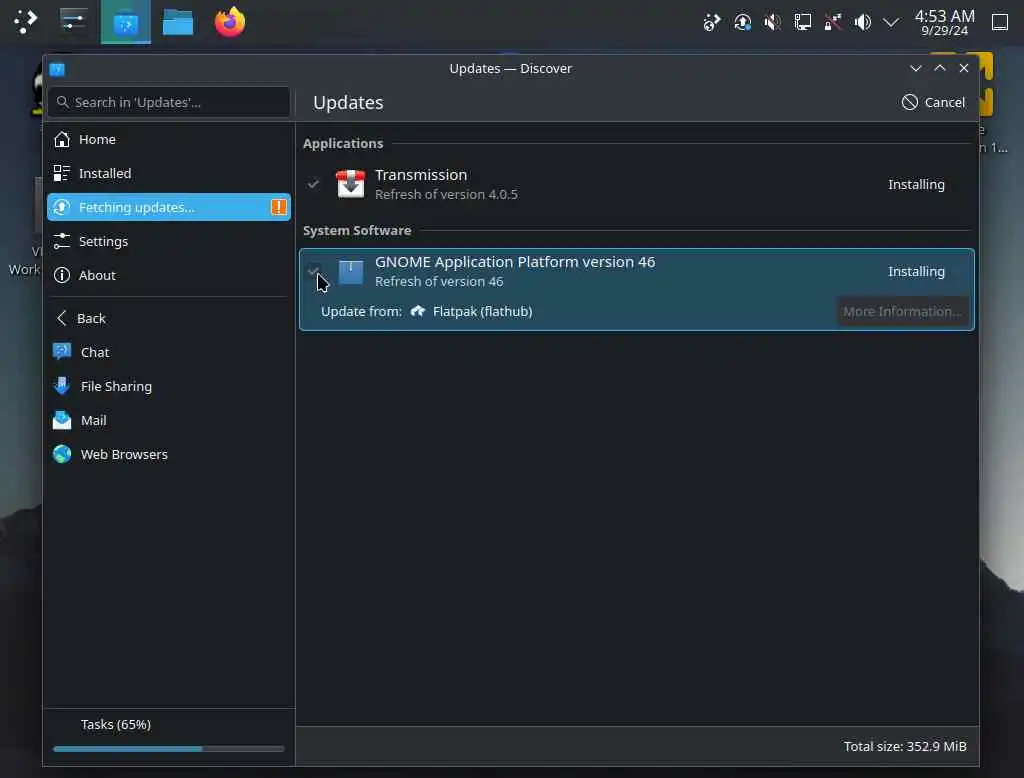Cancel the running updates
This screenshot has height=778, width=1024.
[933, 102]
